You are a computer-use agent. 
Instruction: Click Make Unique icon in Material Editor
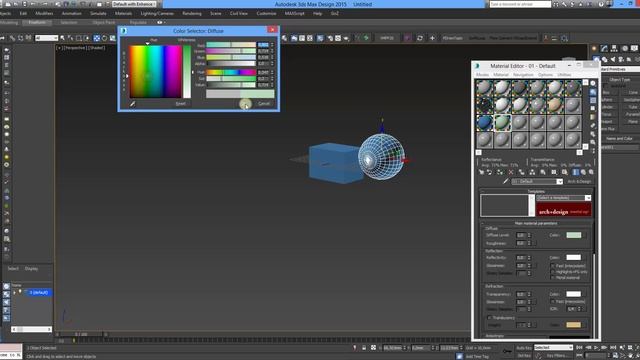click(x=532, y=172)
